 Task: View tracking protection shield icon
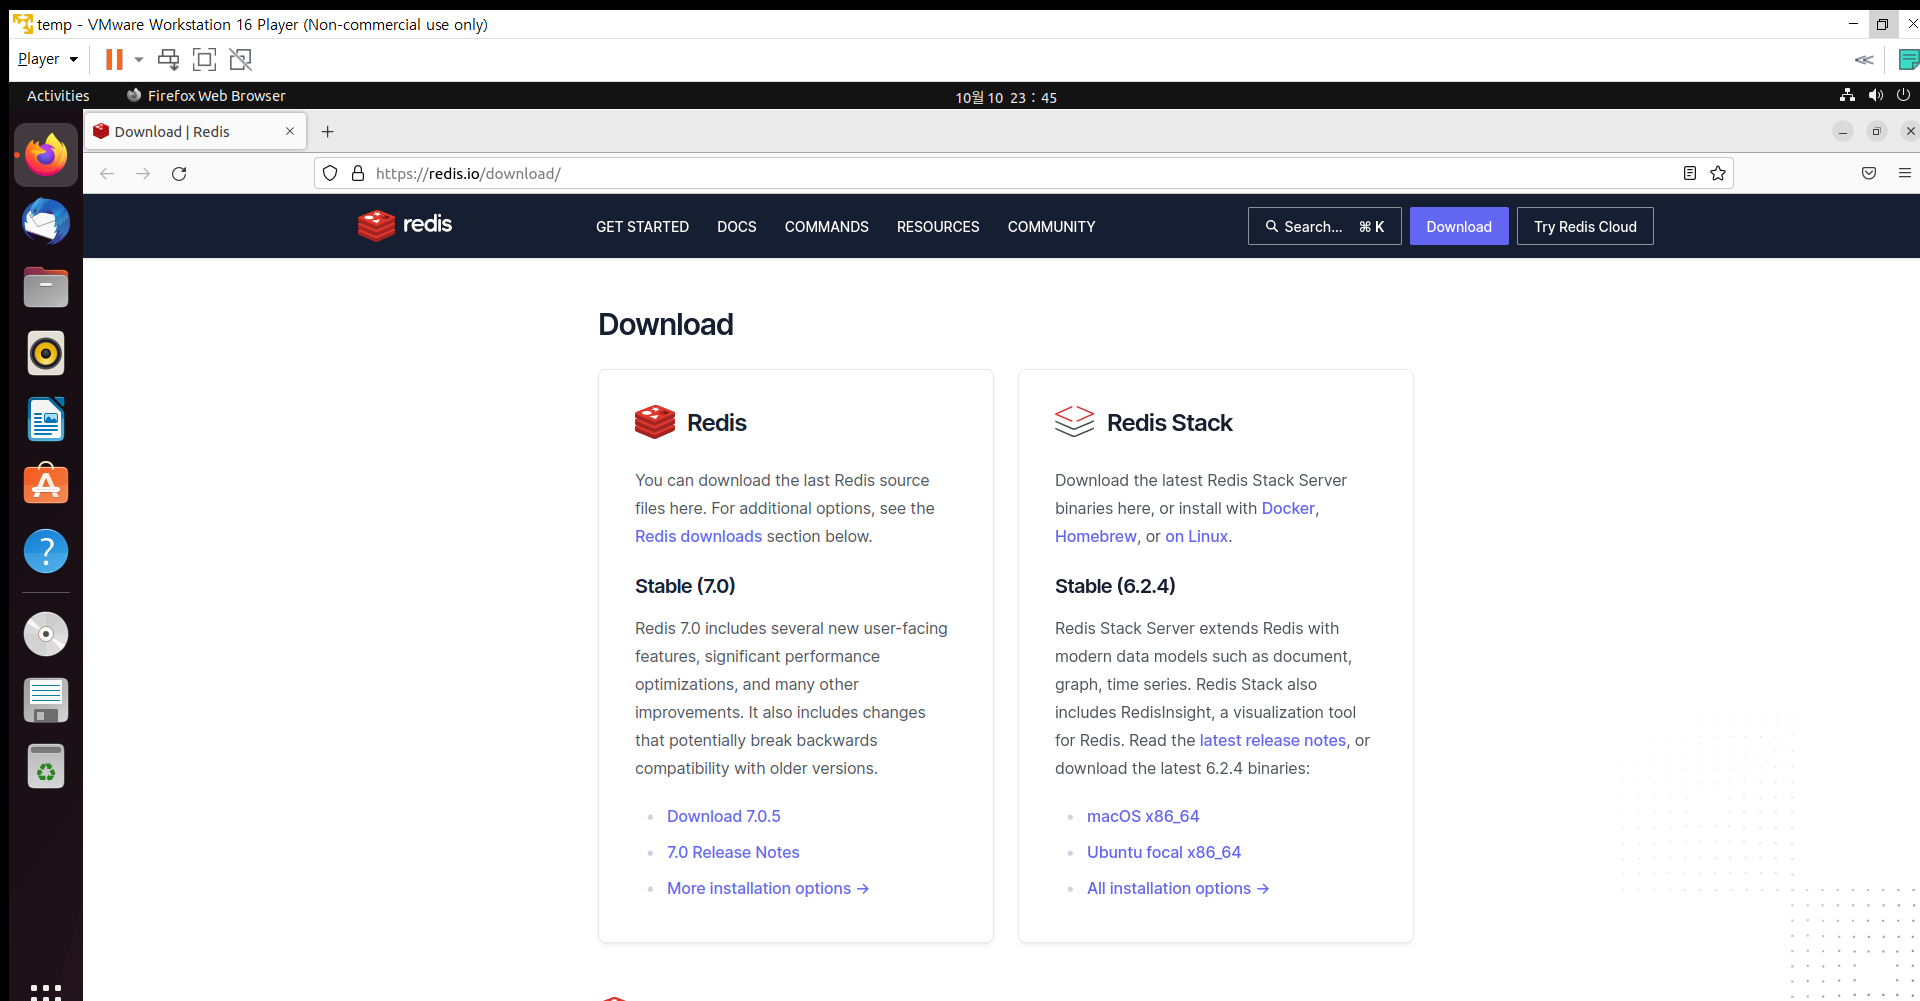coord(330,173)
